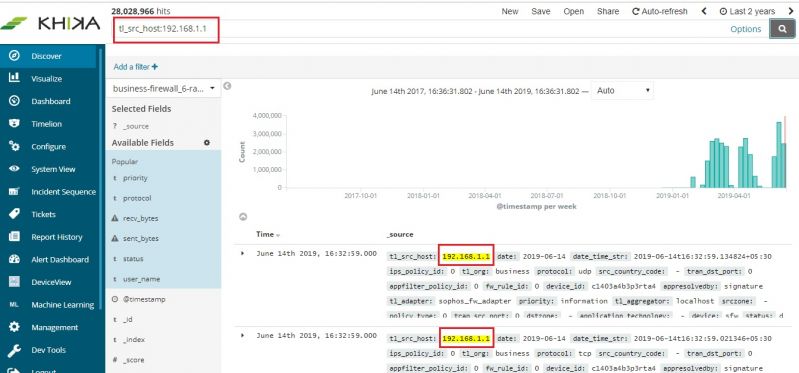Open query Options link

tap(745, 29)
